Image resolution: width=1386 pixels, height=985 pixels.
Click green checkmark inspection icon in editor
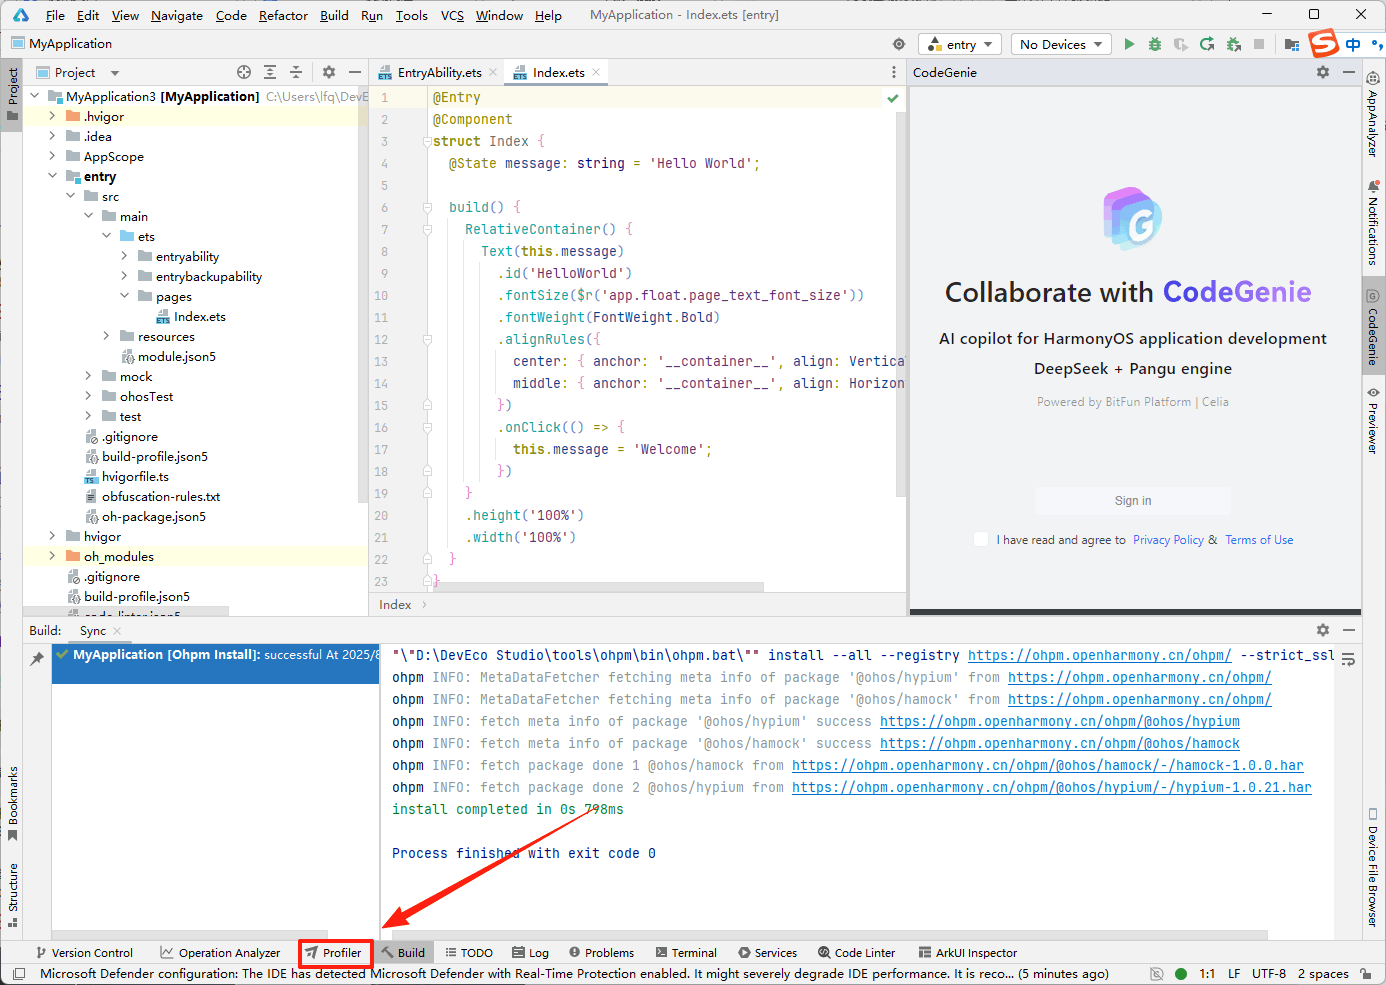pyautogui.click(x=893, y=98)
